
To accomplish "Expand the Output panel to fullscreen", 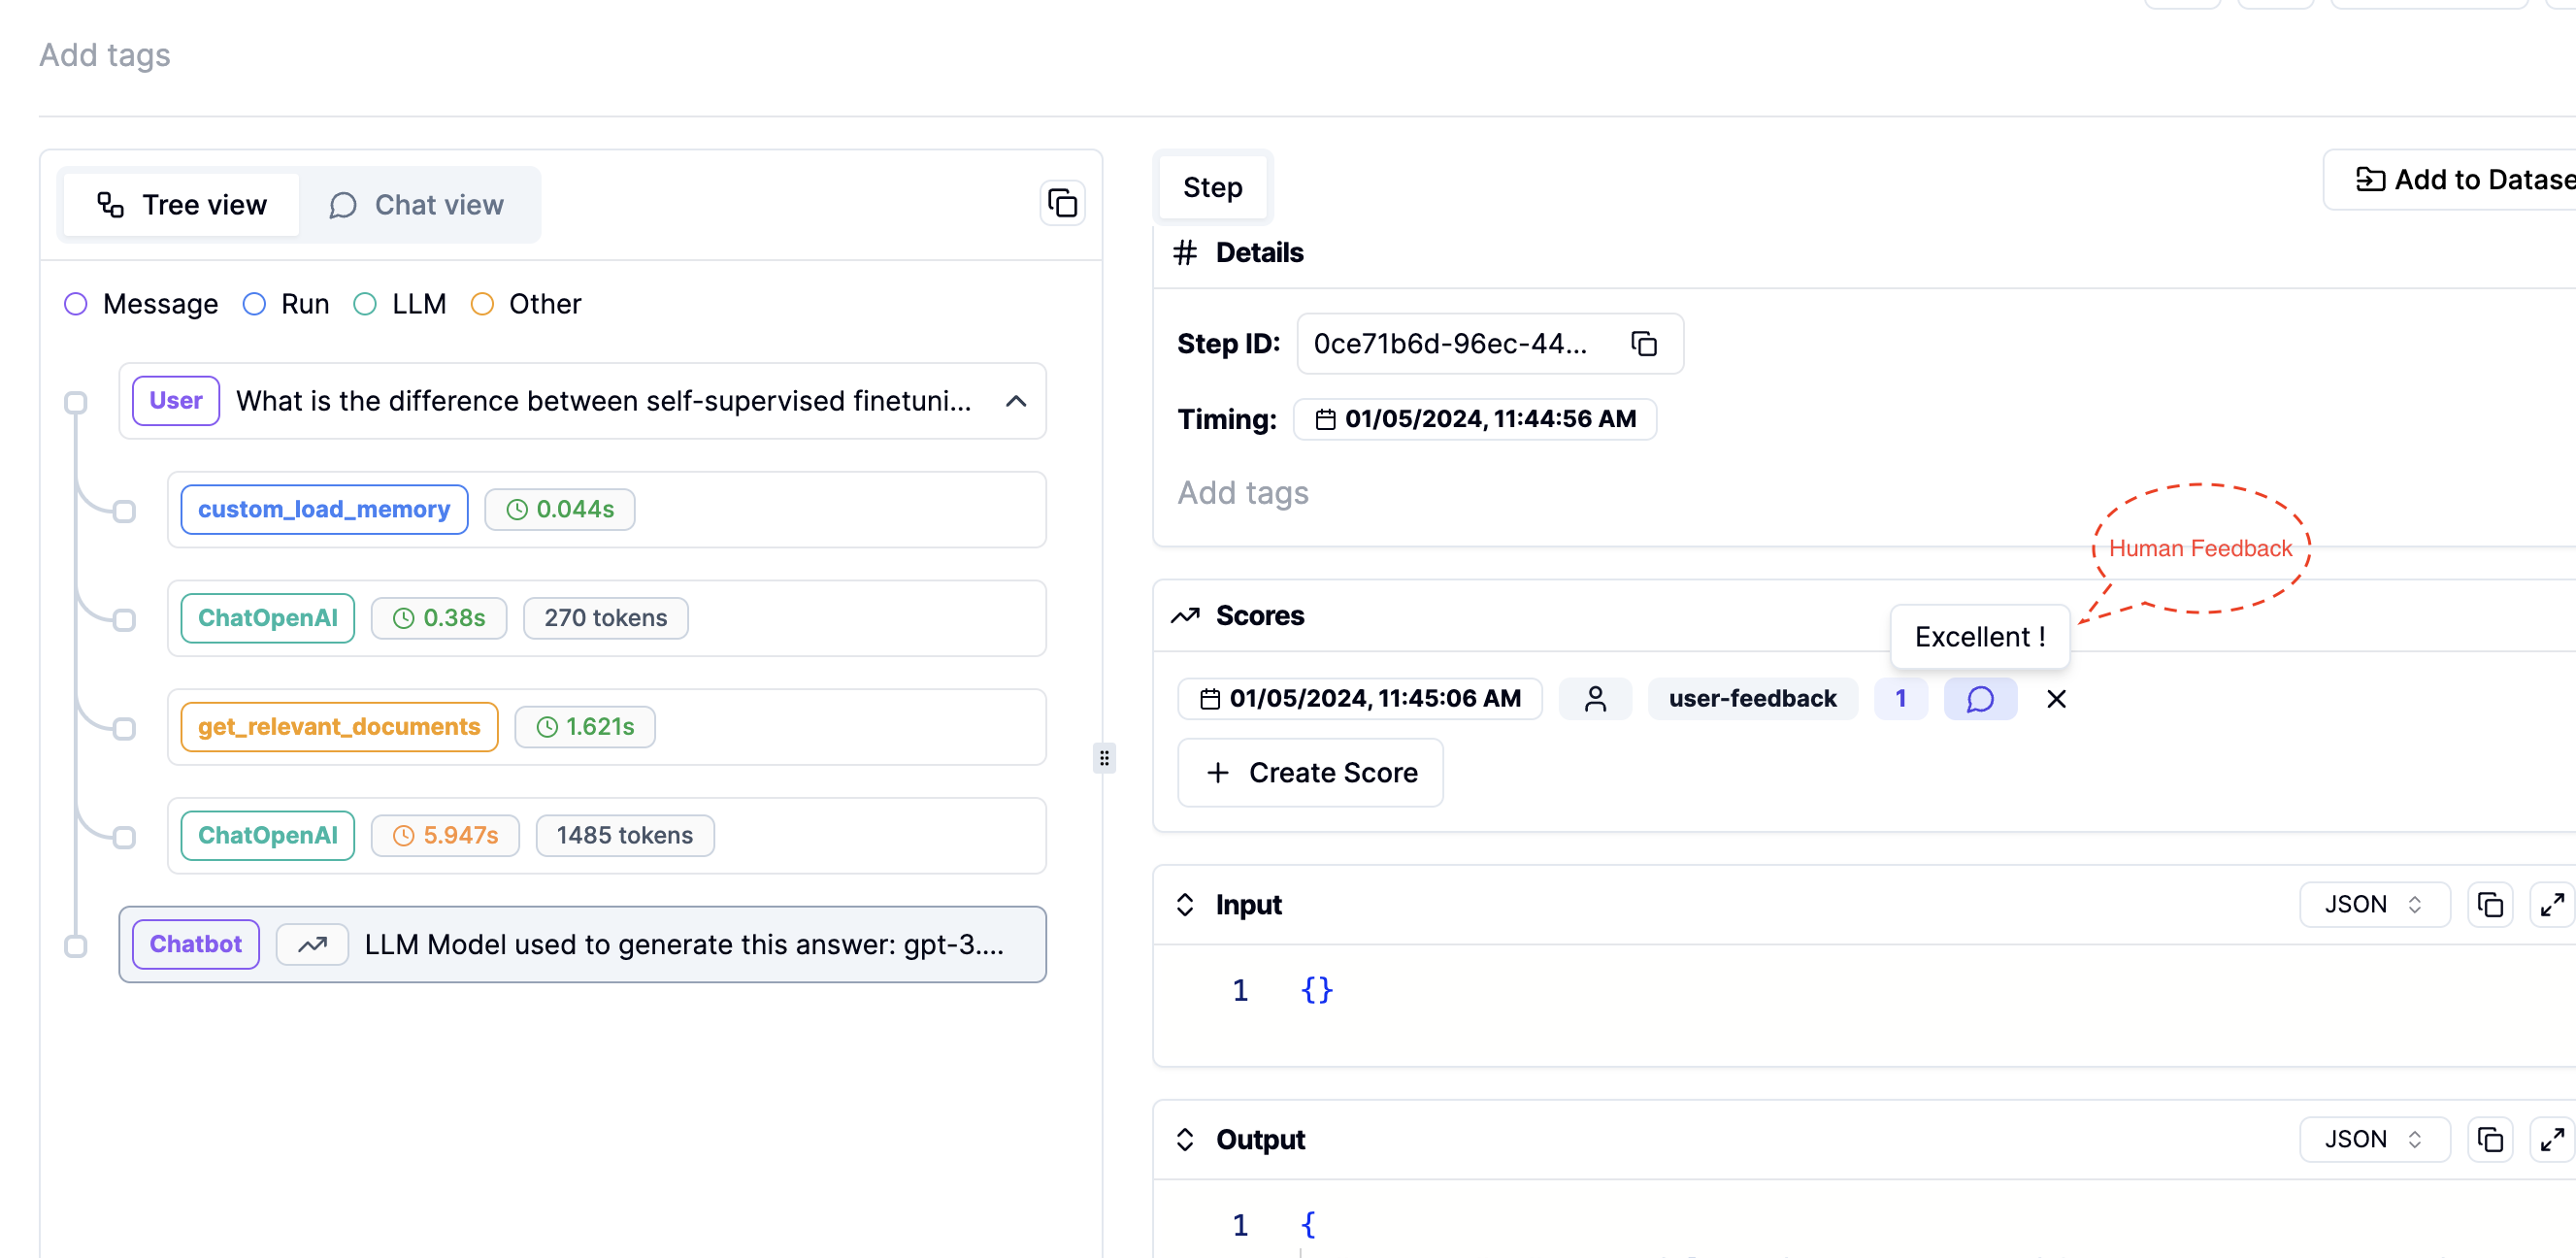I will point(2551,1140).
